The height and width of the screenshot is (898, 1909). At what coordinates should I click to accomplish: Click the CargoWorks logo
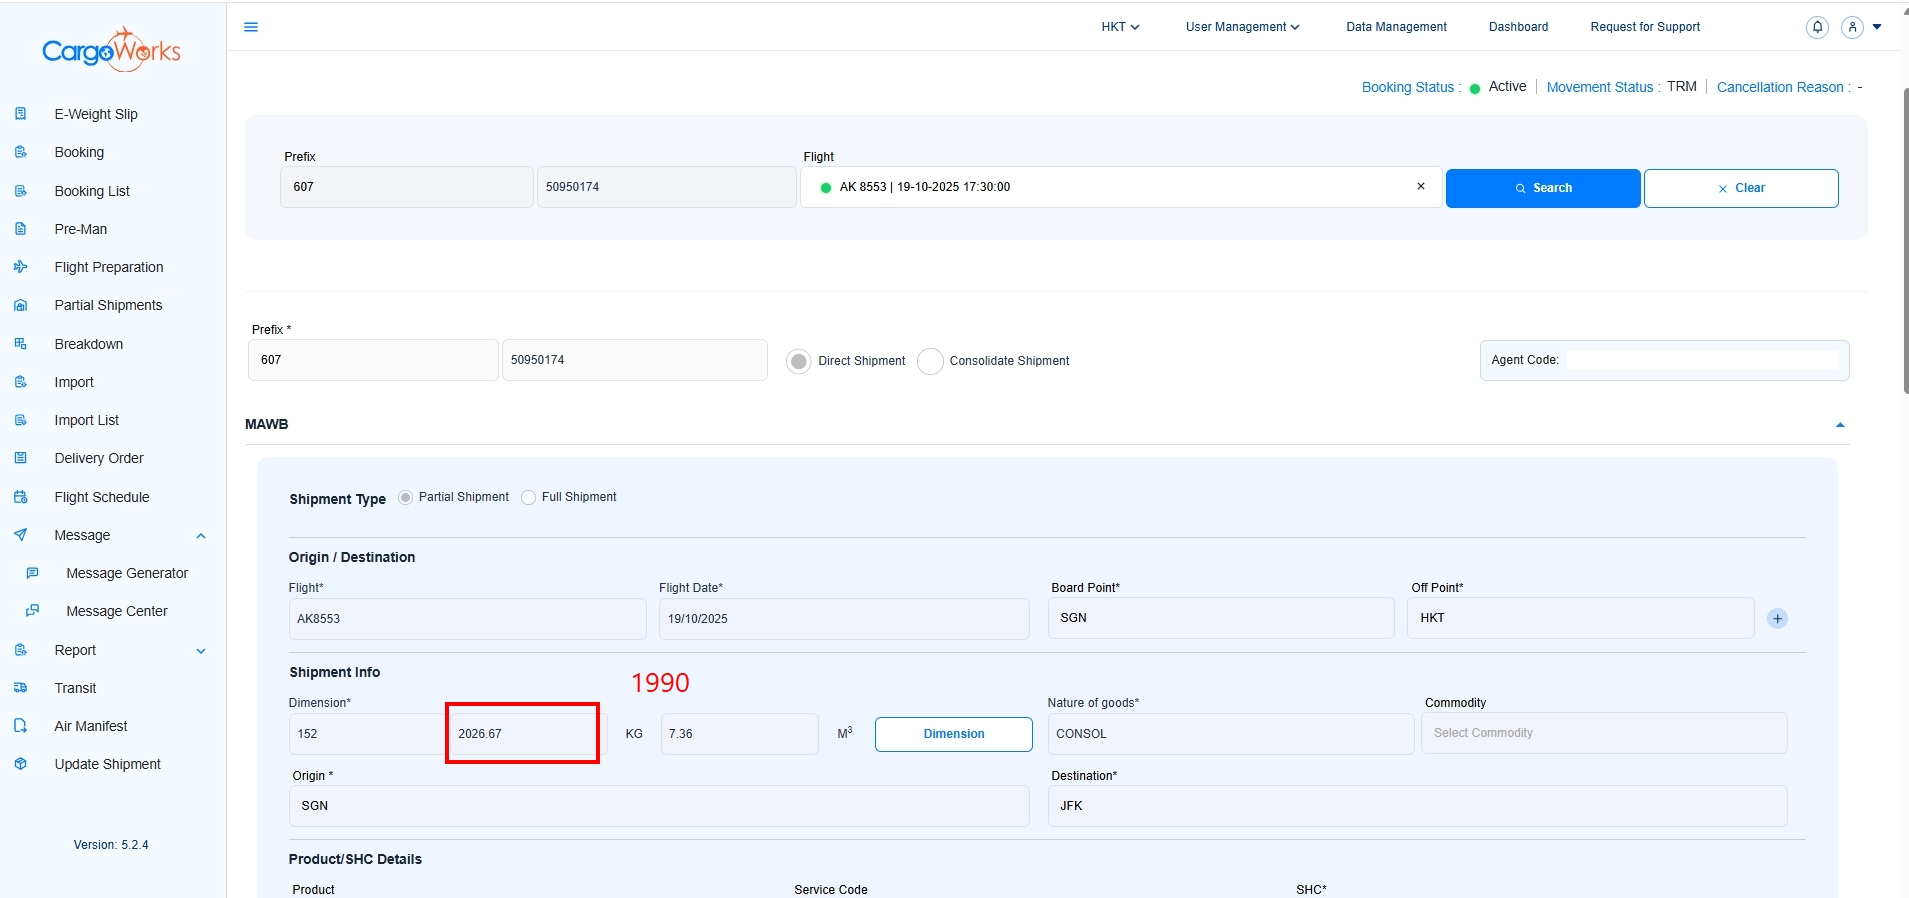click(111, 49)
